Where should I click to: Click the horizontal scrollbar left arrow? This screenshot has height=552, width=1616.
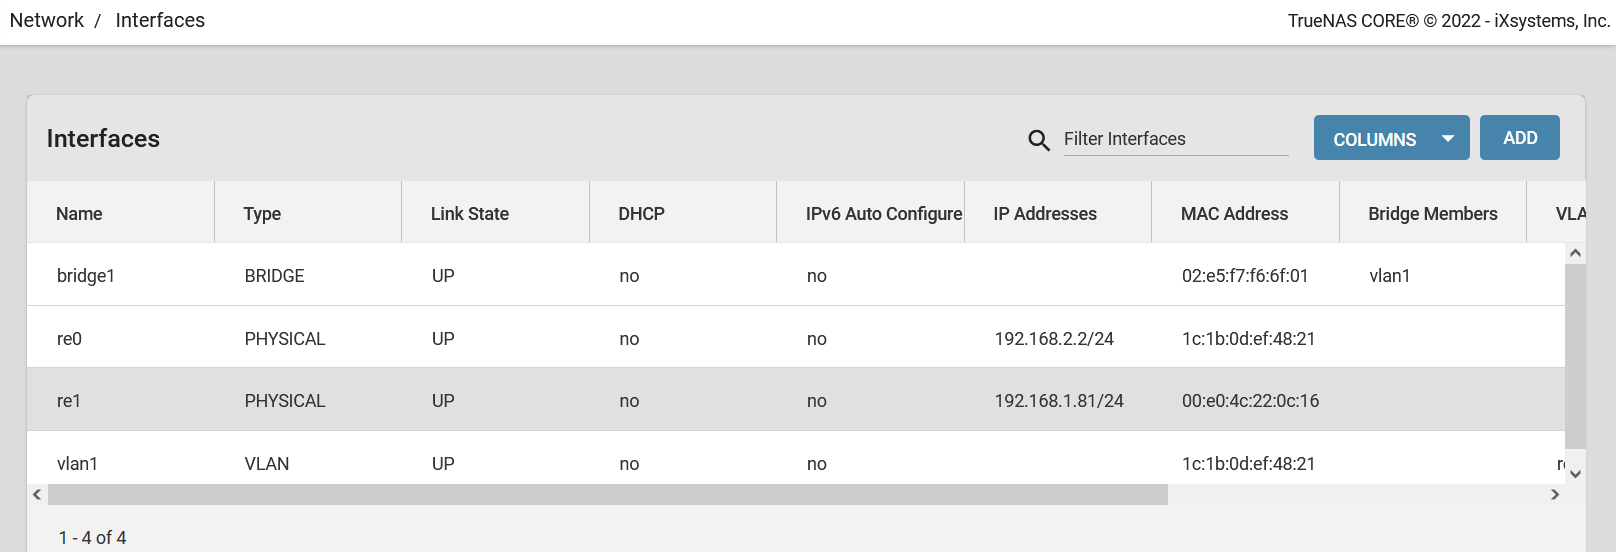point(37,494)
